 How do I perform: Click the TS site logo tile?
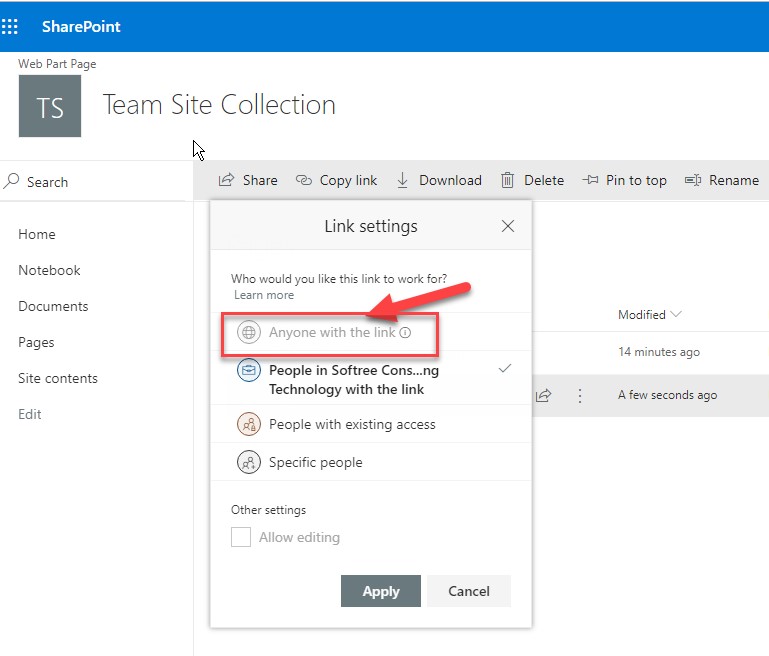click(x=50, y=106)
